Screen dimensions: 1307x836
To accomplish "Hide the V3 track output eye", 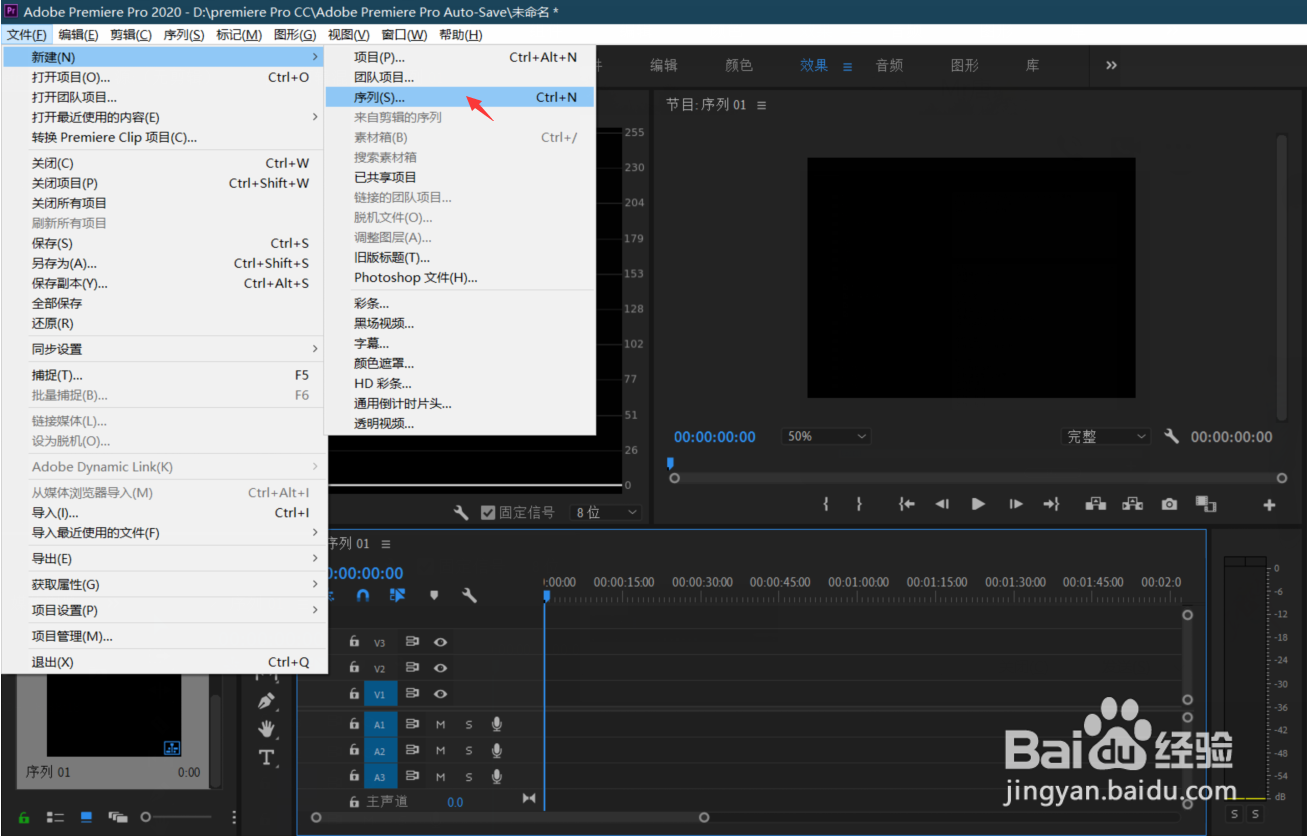I will [x=440, y=642].
